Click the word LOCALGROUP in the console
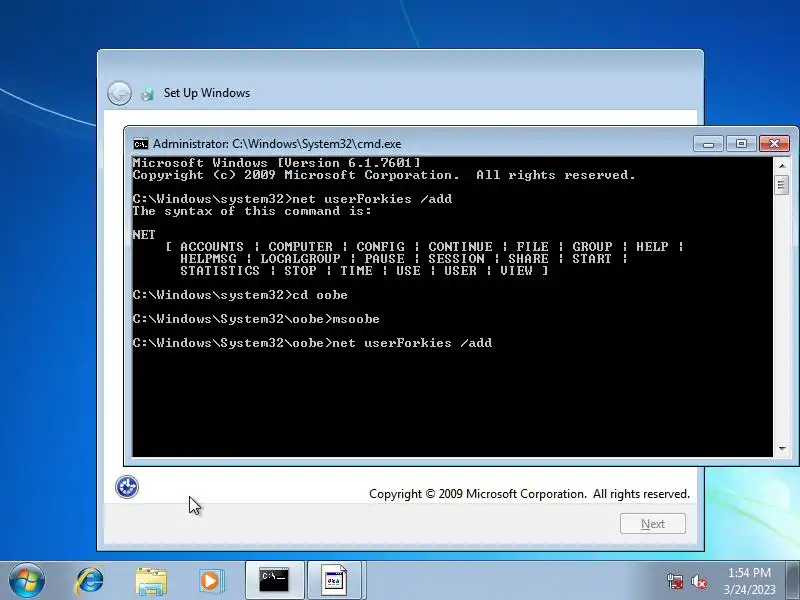 coord(300,259)
